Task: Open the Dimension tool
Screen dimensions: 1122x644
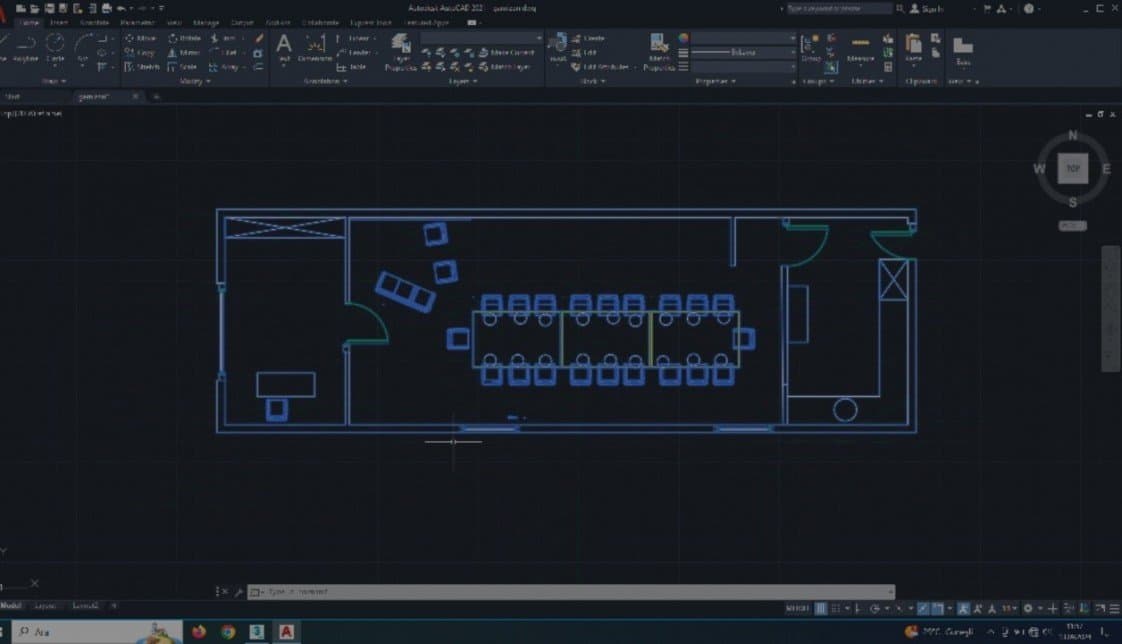Action: click(315, 48)
